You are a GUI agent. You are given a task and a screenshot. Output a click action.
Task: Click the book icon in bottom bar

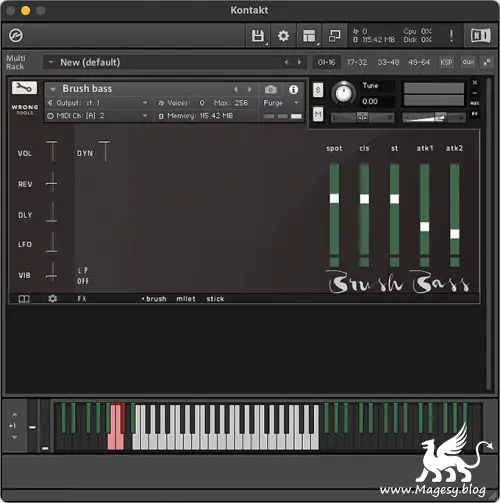pyautogui.click(x=24, y=299)
